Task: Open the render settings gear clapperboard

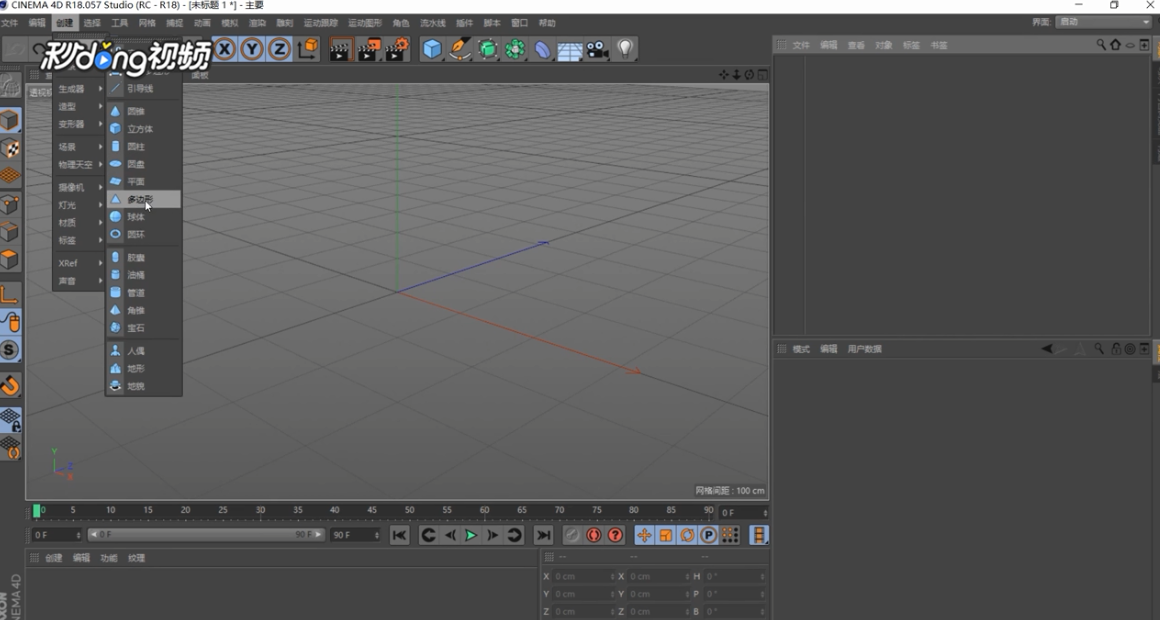Action: tap(397, 50)
